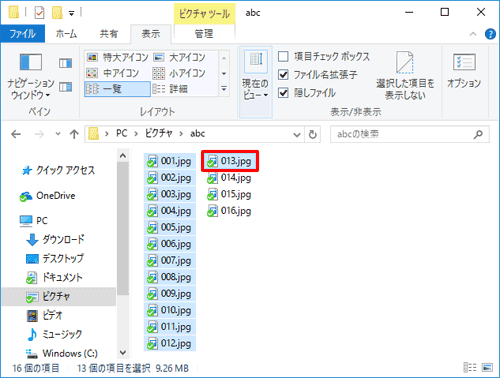
Task: Uncheck ファイル名拡張子 checkbox
Action: tap(283, 75)
